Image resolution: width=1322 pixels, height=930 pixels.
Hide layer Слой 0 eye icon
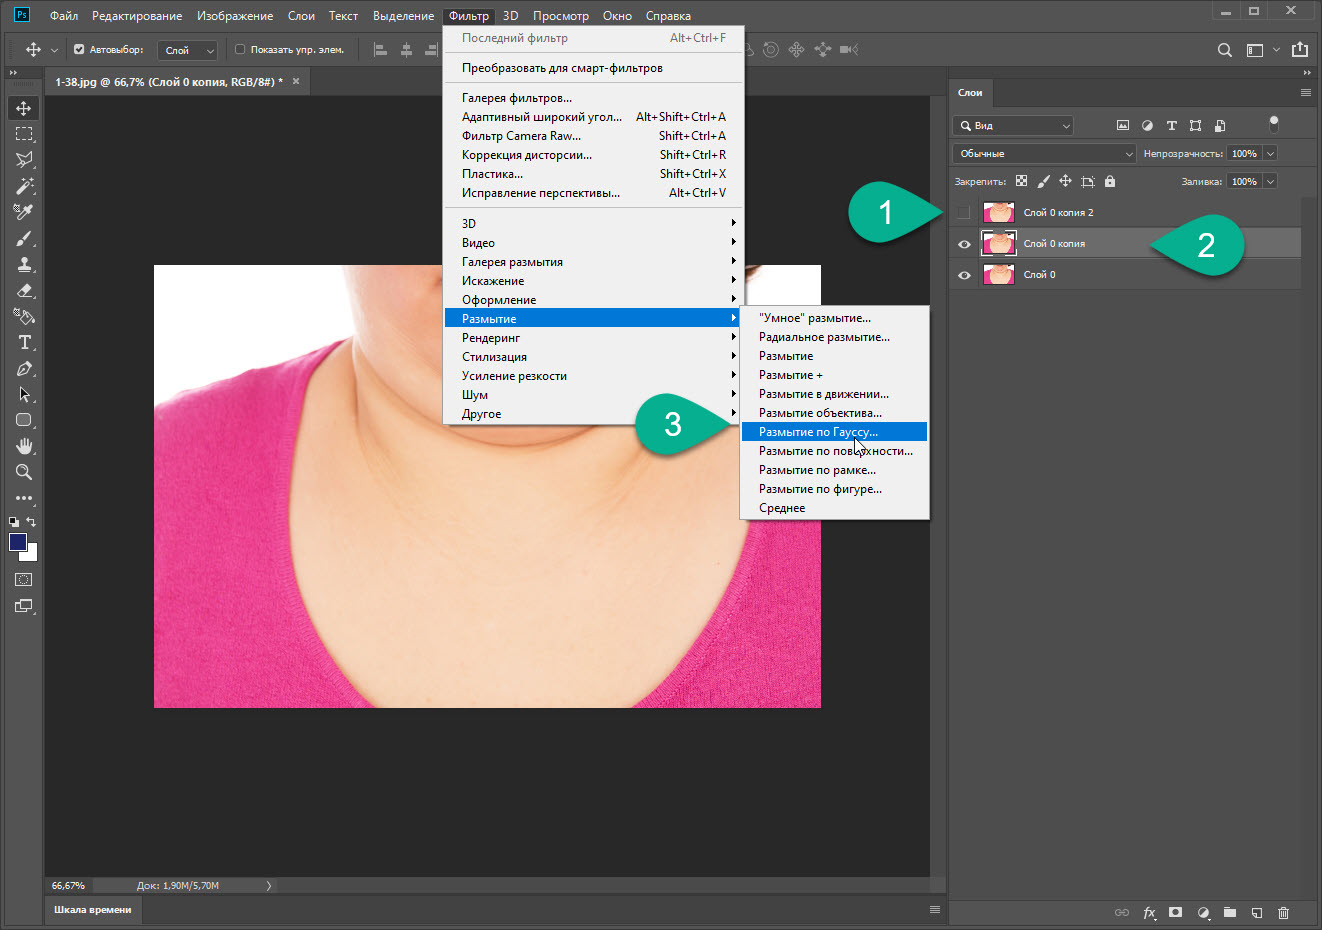click(x=964, y=275)
